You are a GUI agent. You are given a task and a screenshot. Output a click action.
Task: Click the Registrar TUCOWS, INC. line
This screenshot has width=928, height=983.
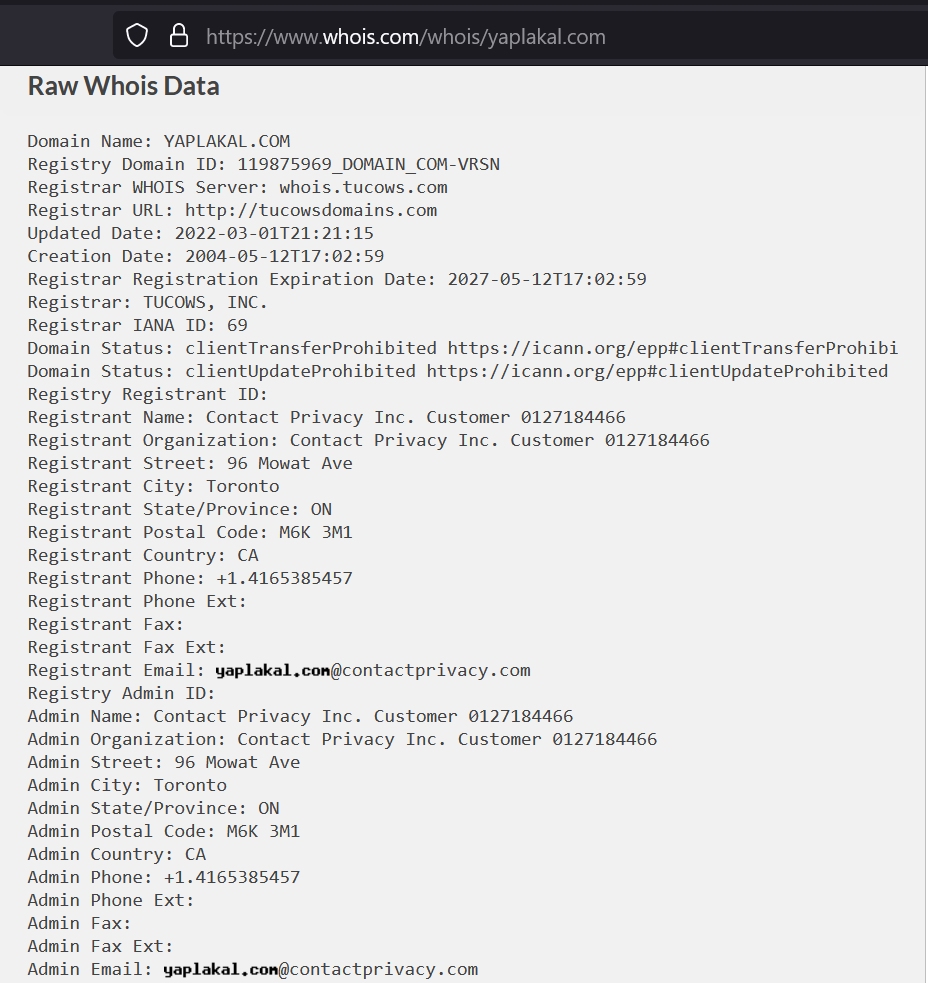point(147,302)
